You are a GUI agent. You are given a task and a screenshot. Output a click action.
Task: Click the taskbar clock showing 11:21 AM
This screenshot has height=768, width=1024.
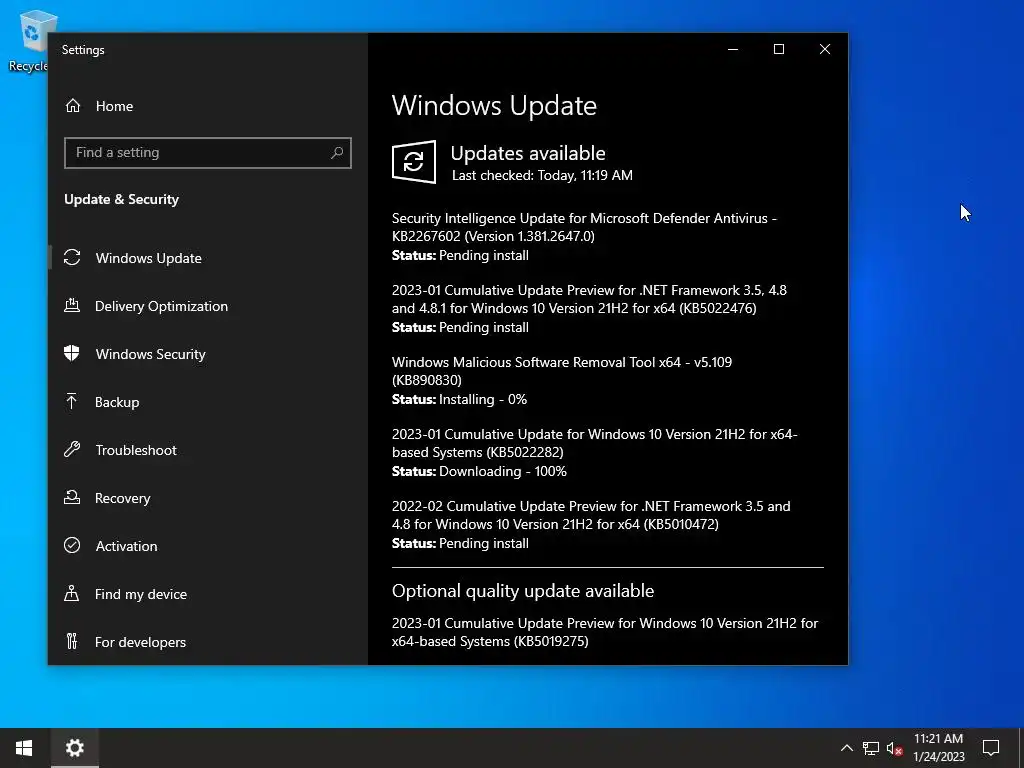(938, 748)
